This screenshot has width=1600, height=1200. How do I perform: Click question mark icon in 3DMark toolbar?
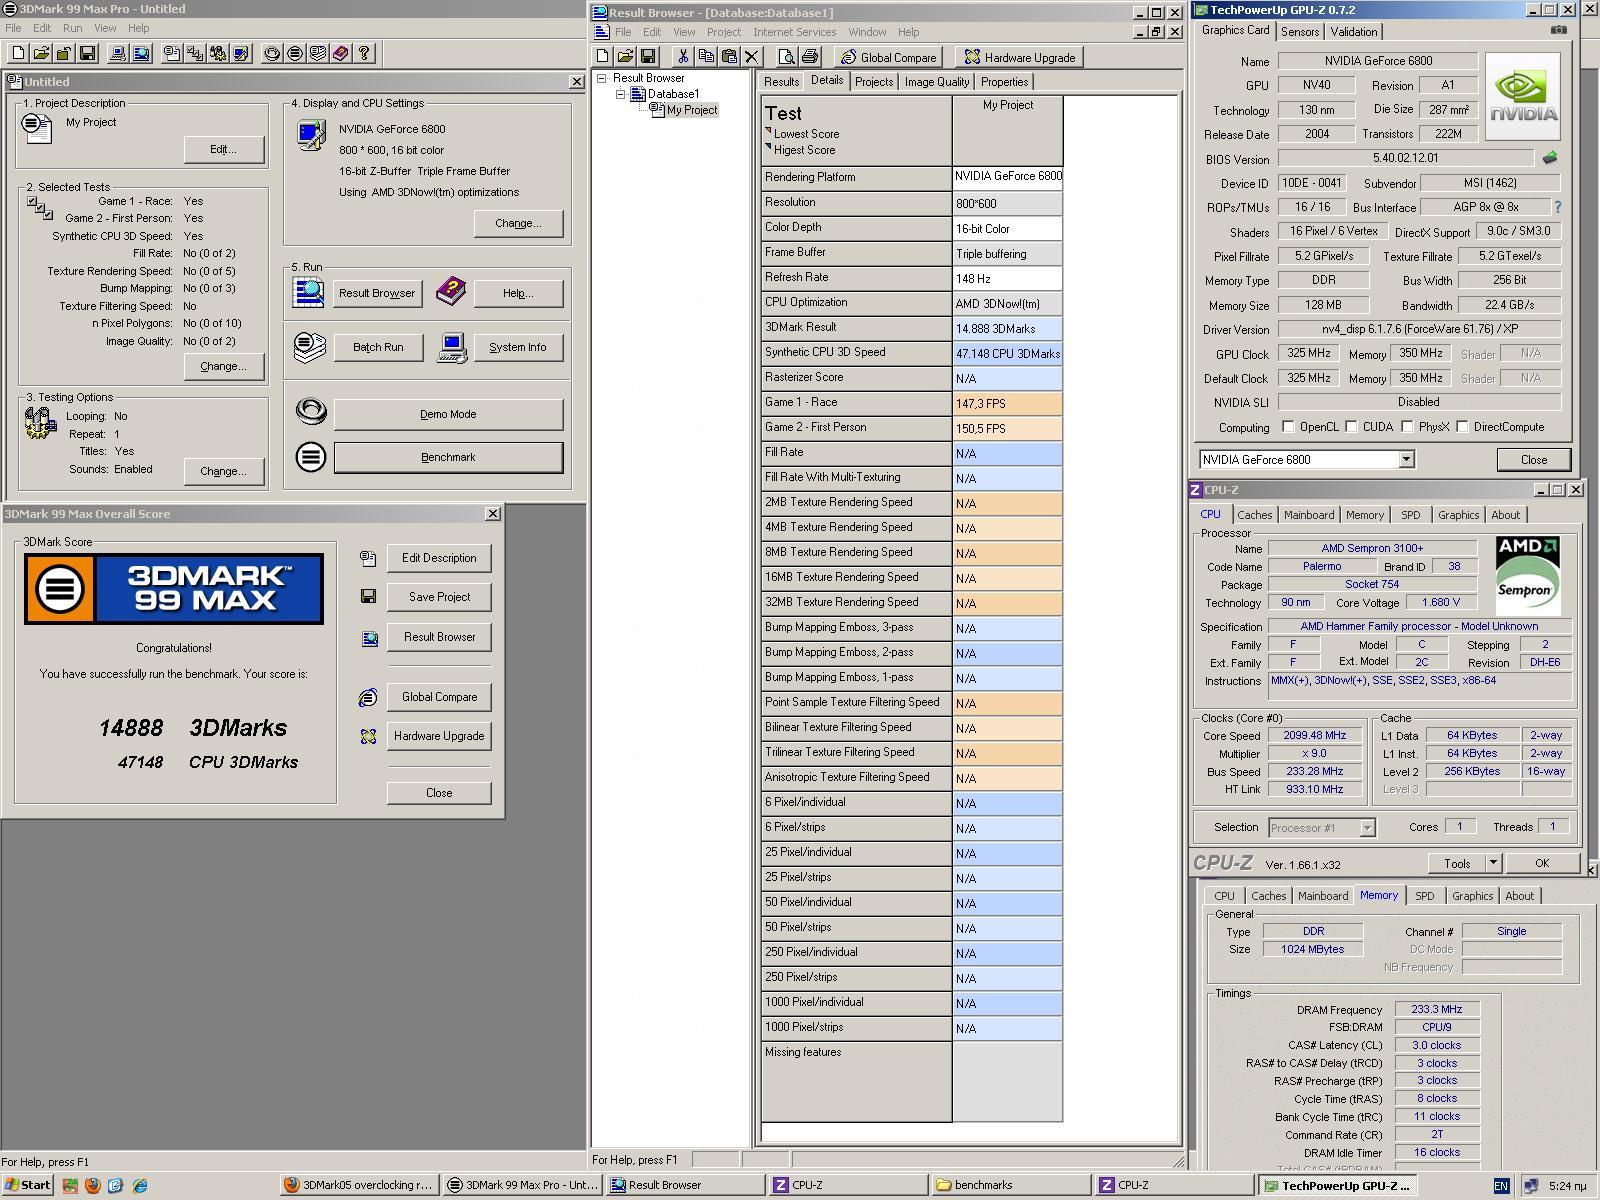tap(364, 53)
